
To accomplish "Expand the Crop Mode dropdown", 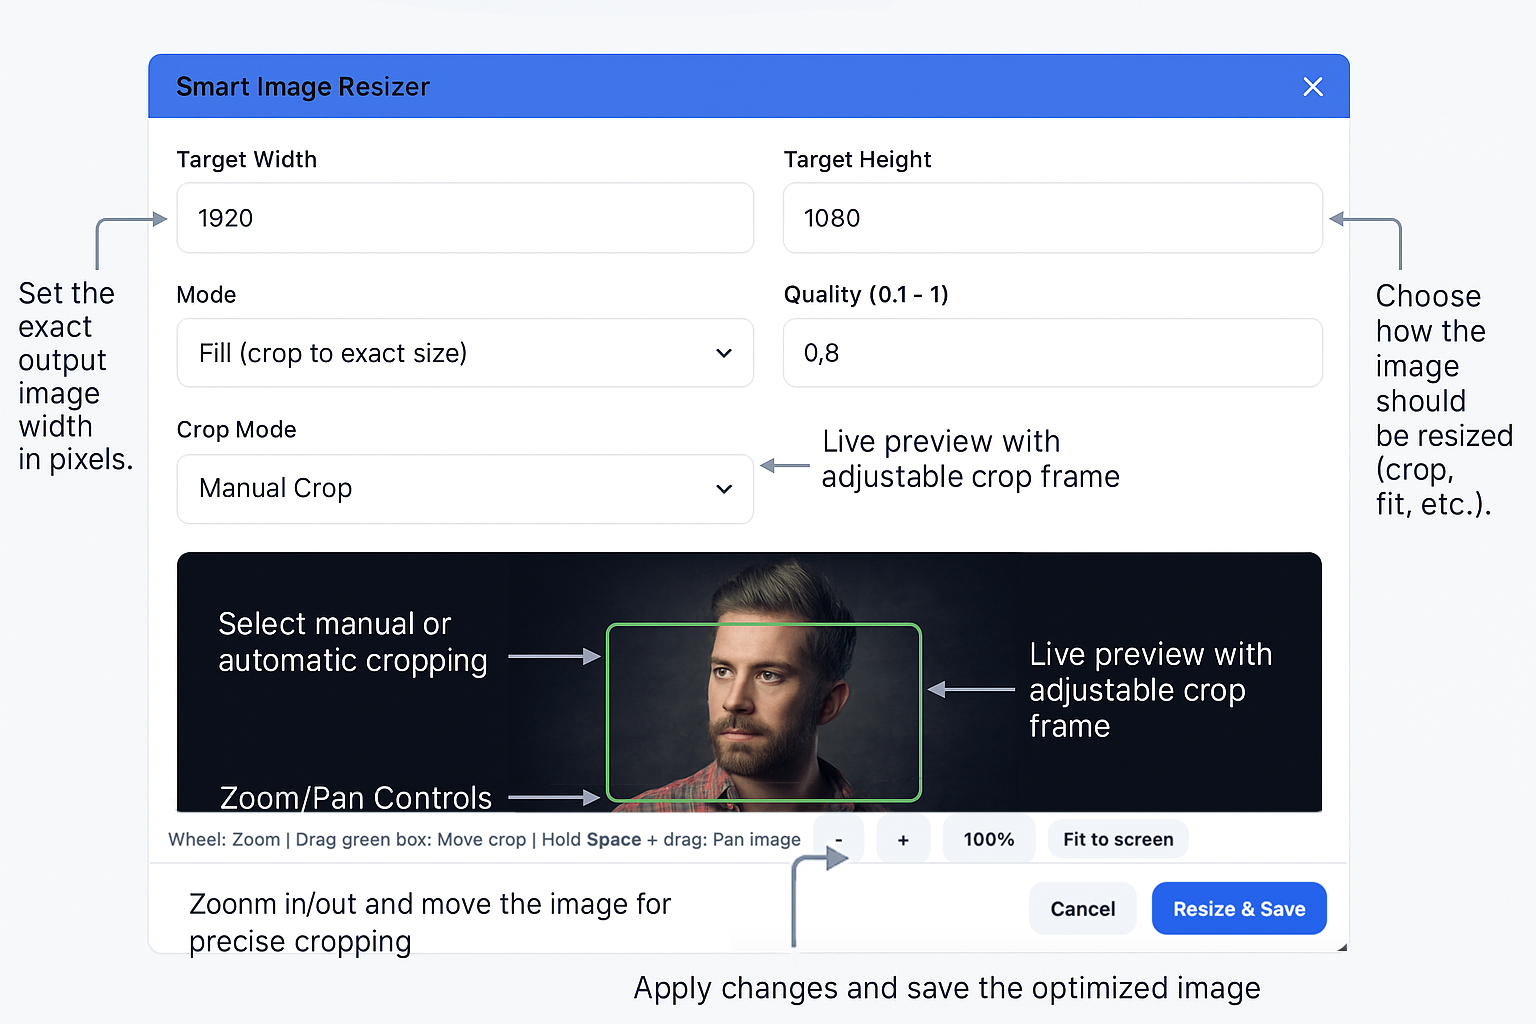I will [x=464, y=489].
